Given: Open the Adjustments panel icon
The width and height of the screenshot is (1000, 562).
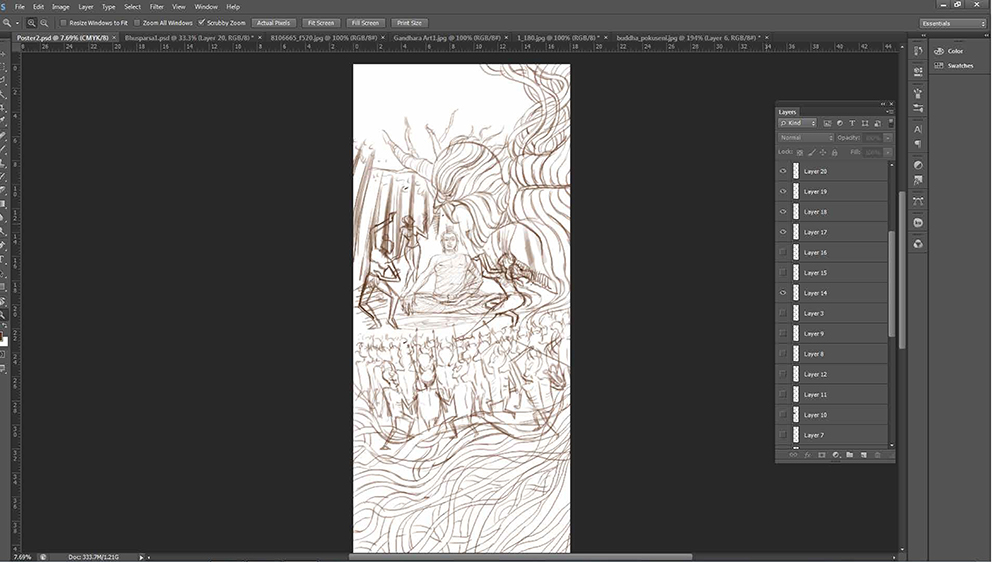Looking at the screenshot, I should pyautogui.click(x=918, y=165).
